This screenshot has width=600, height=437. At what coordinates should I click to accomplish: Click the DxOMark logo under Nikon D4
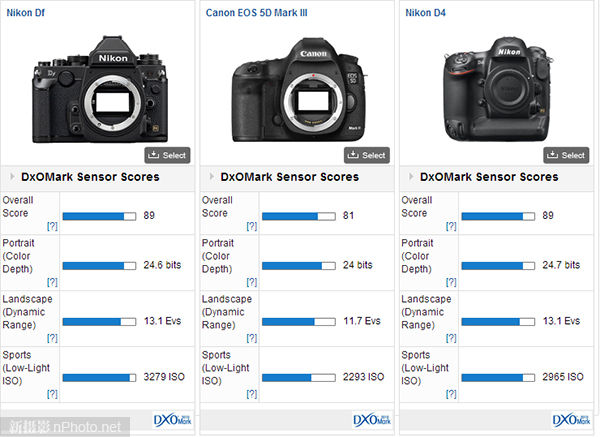[x=571, y=420]
